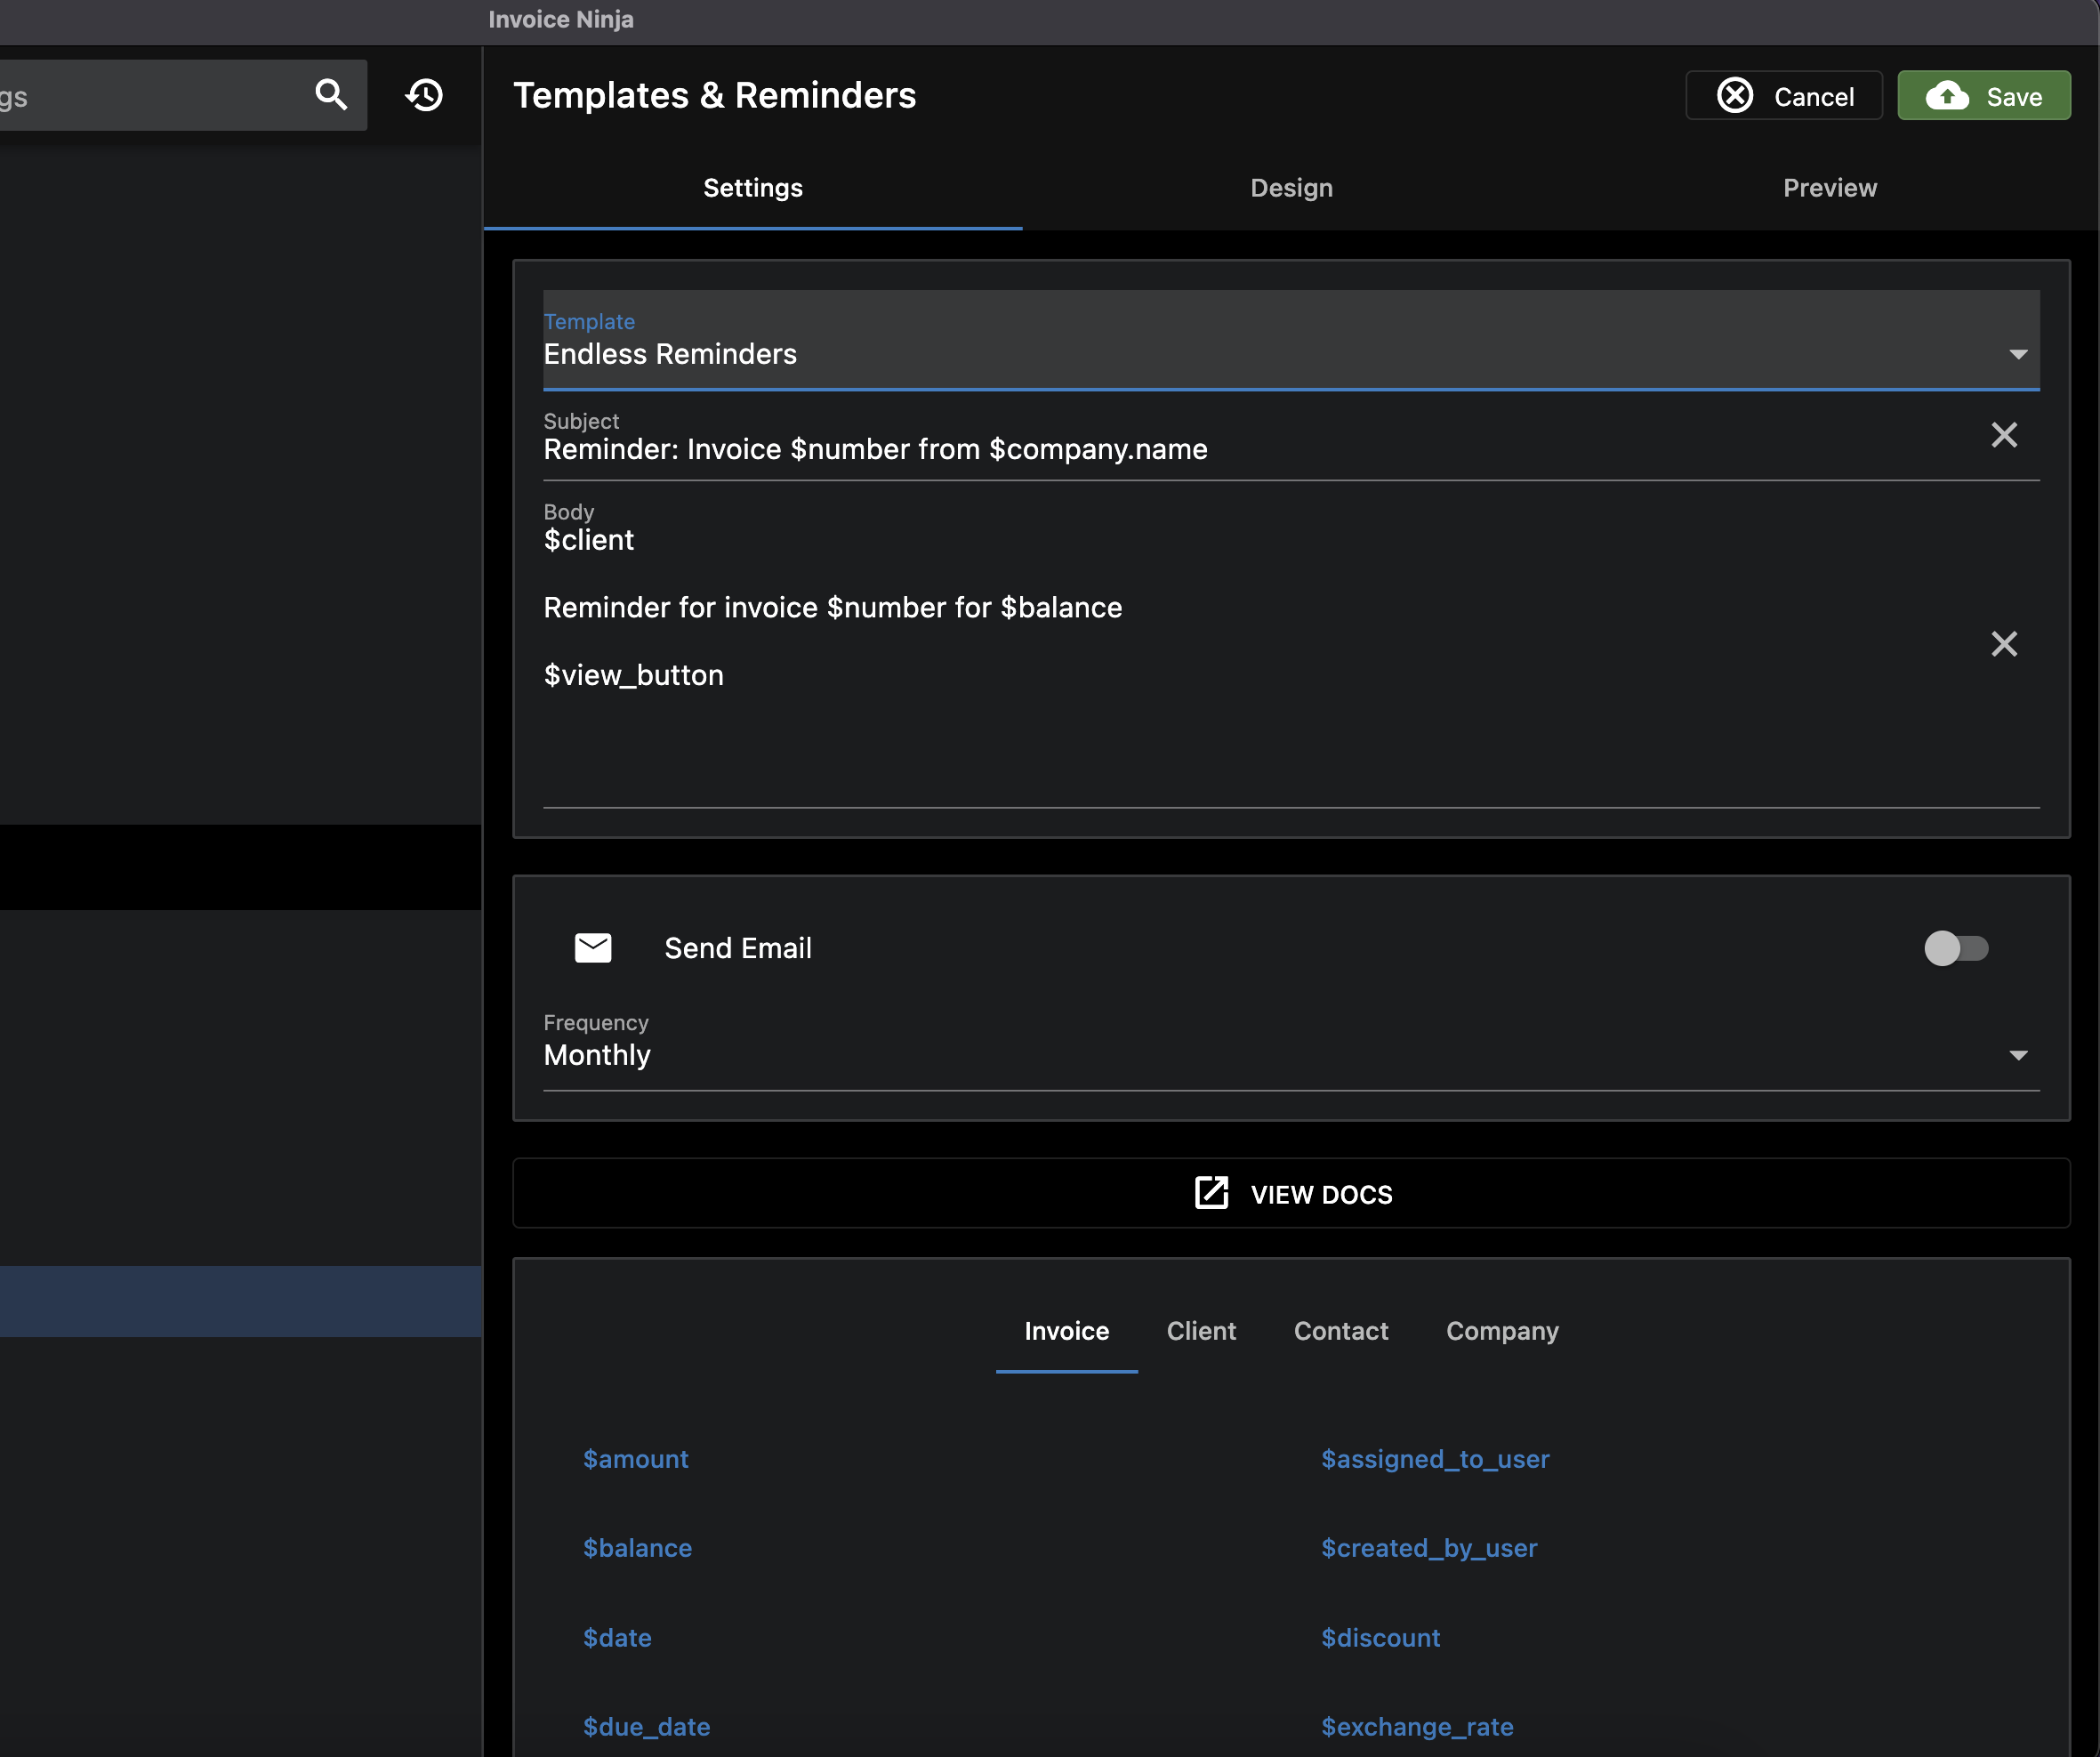The image size is (2100, 1757).
Task: Click the search magnifier icon
Action: [x=331, y=95]
